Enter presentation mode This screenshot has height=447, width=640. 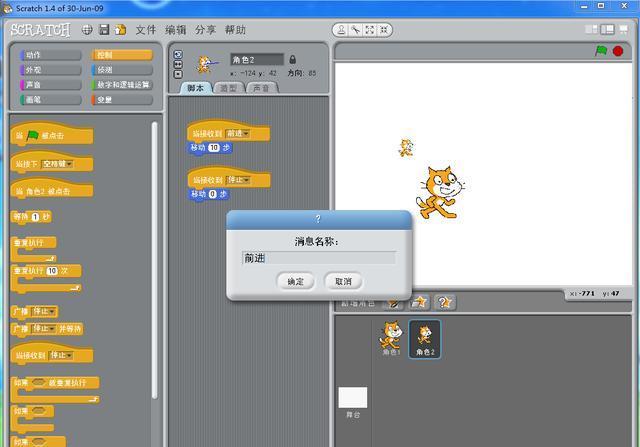pyautogui.click(x=624, y=29)
